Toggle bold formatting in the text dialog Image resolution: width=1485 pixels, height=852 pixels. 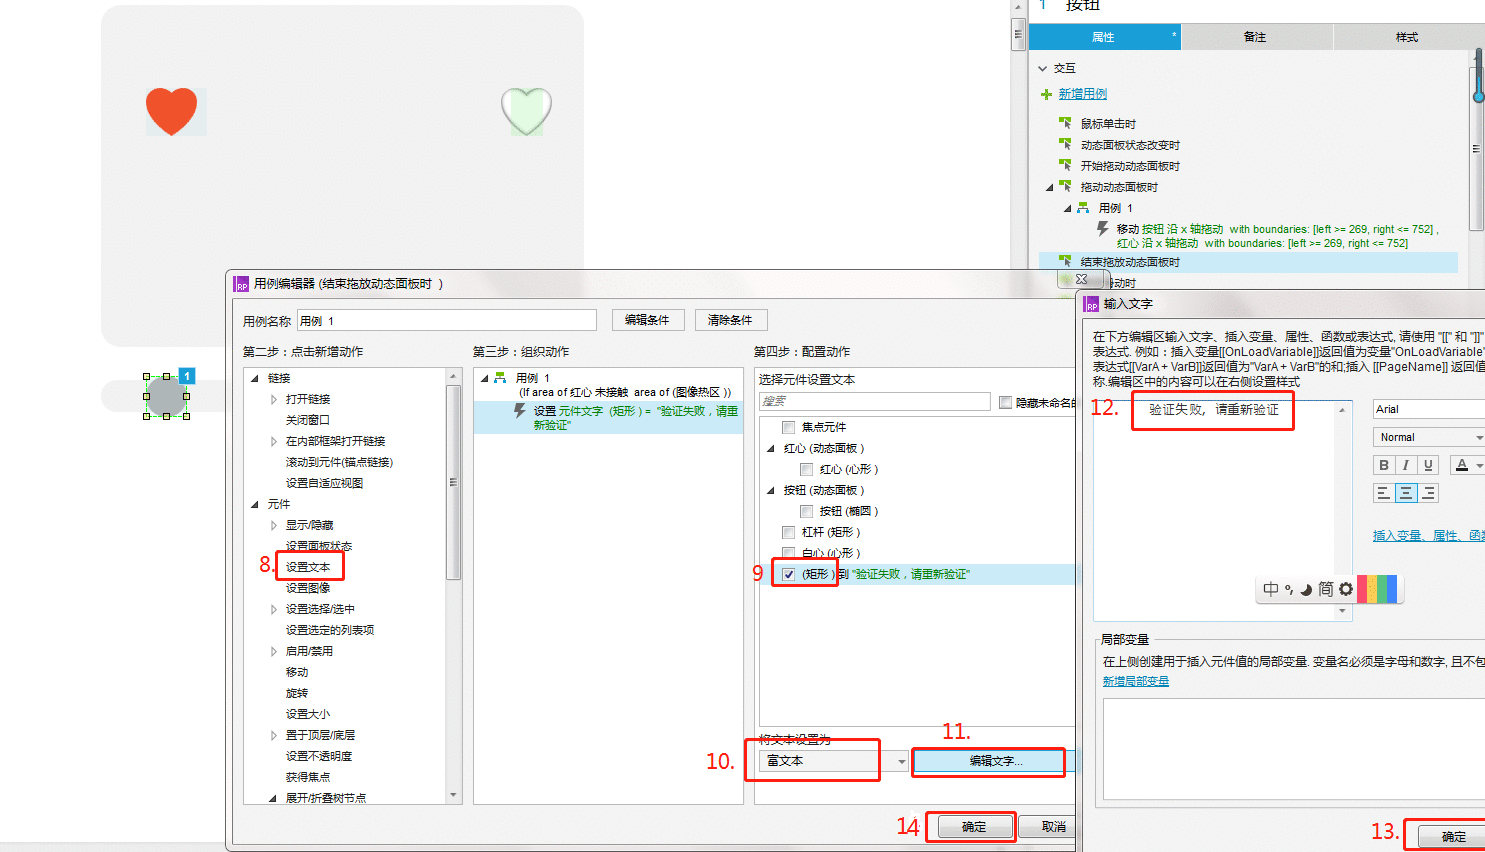(x=1384, y=465)
